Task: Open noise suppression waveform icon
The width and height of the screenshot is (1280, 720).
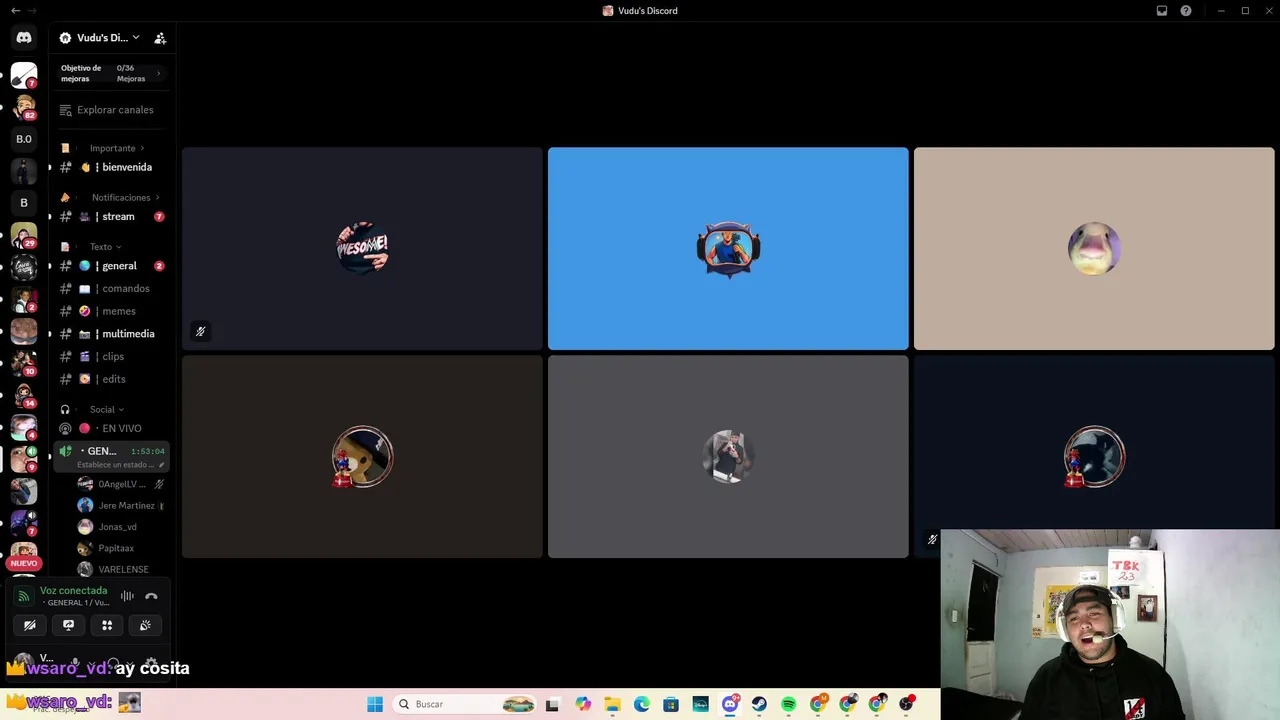Action: [127, 596]
